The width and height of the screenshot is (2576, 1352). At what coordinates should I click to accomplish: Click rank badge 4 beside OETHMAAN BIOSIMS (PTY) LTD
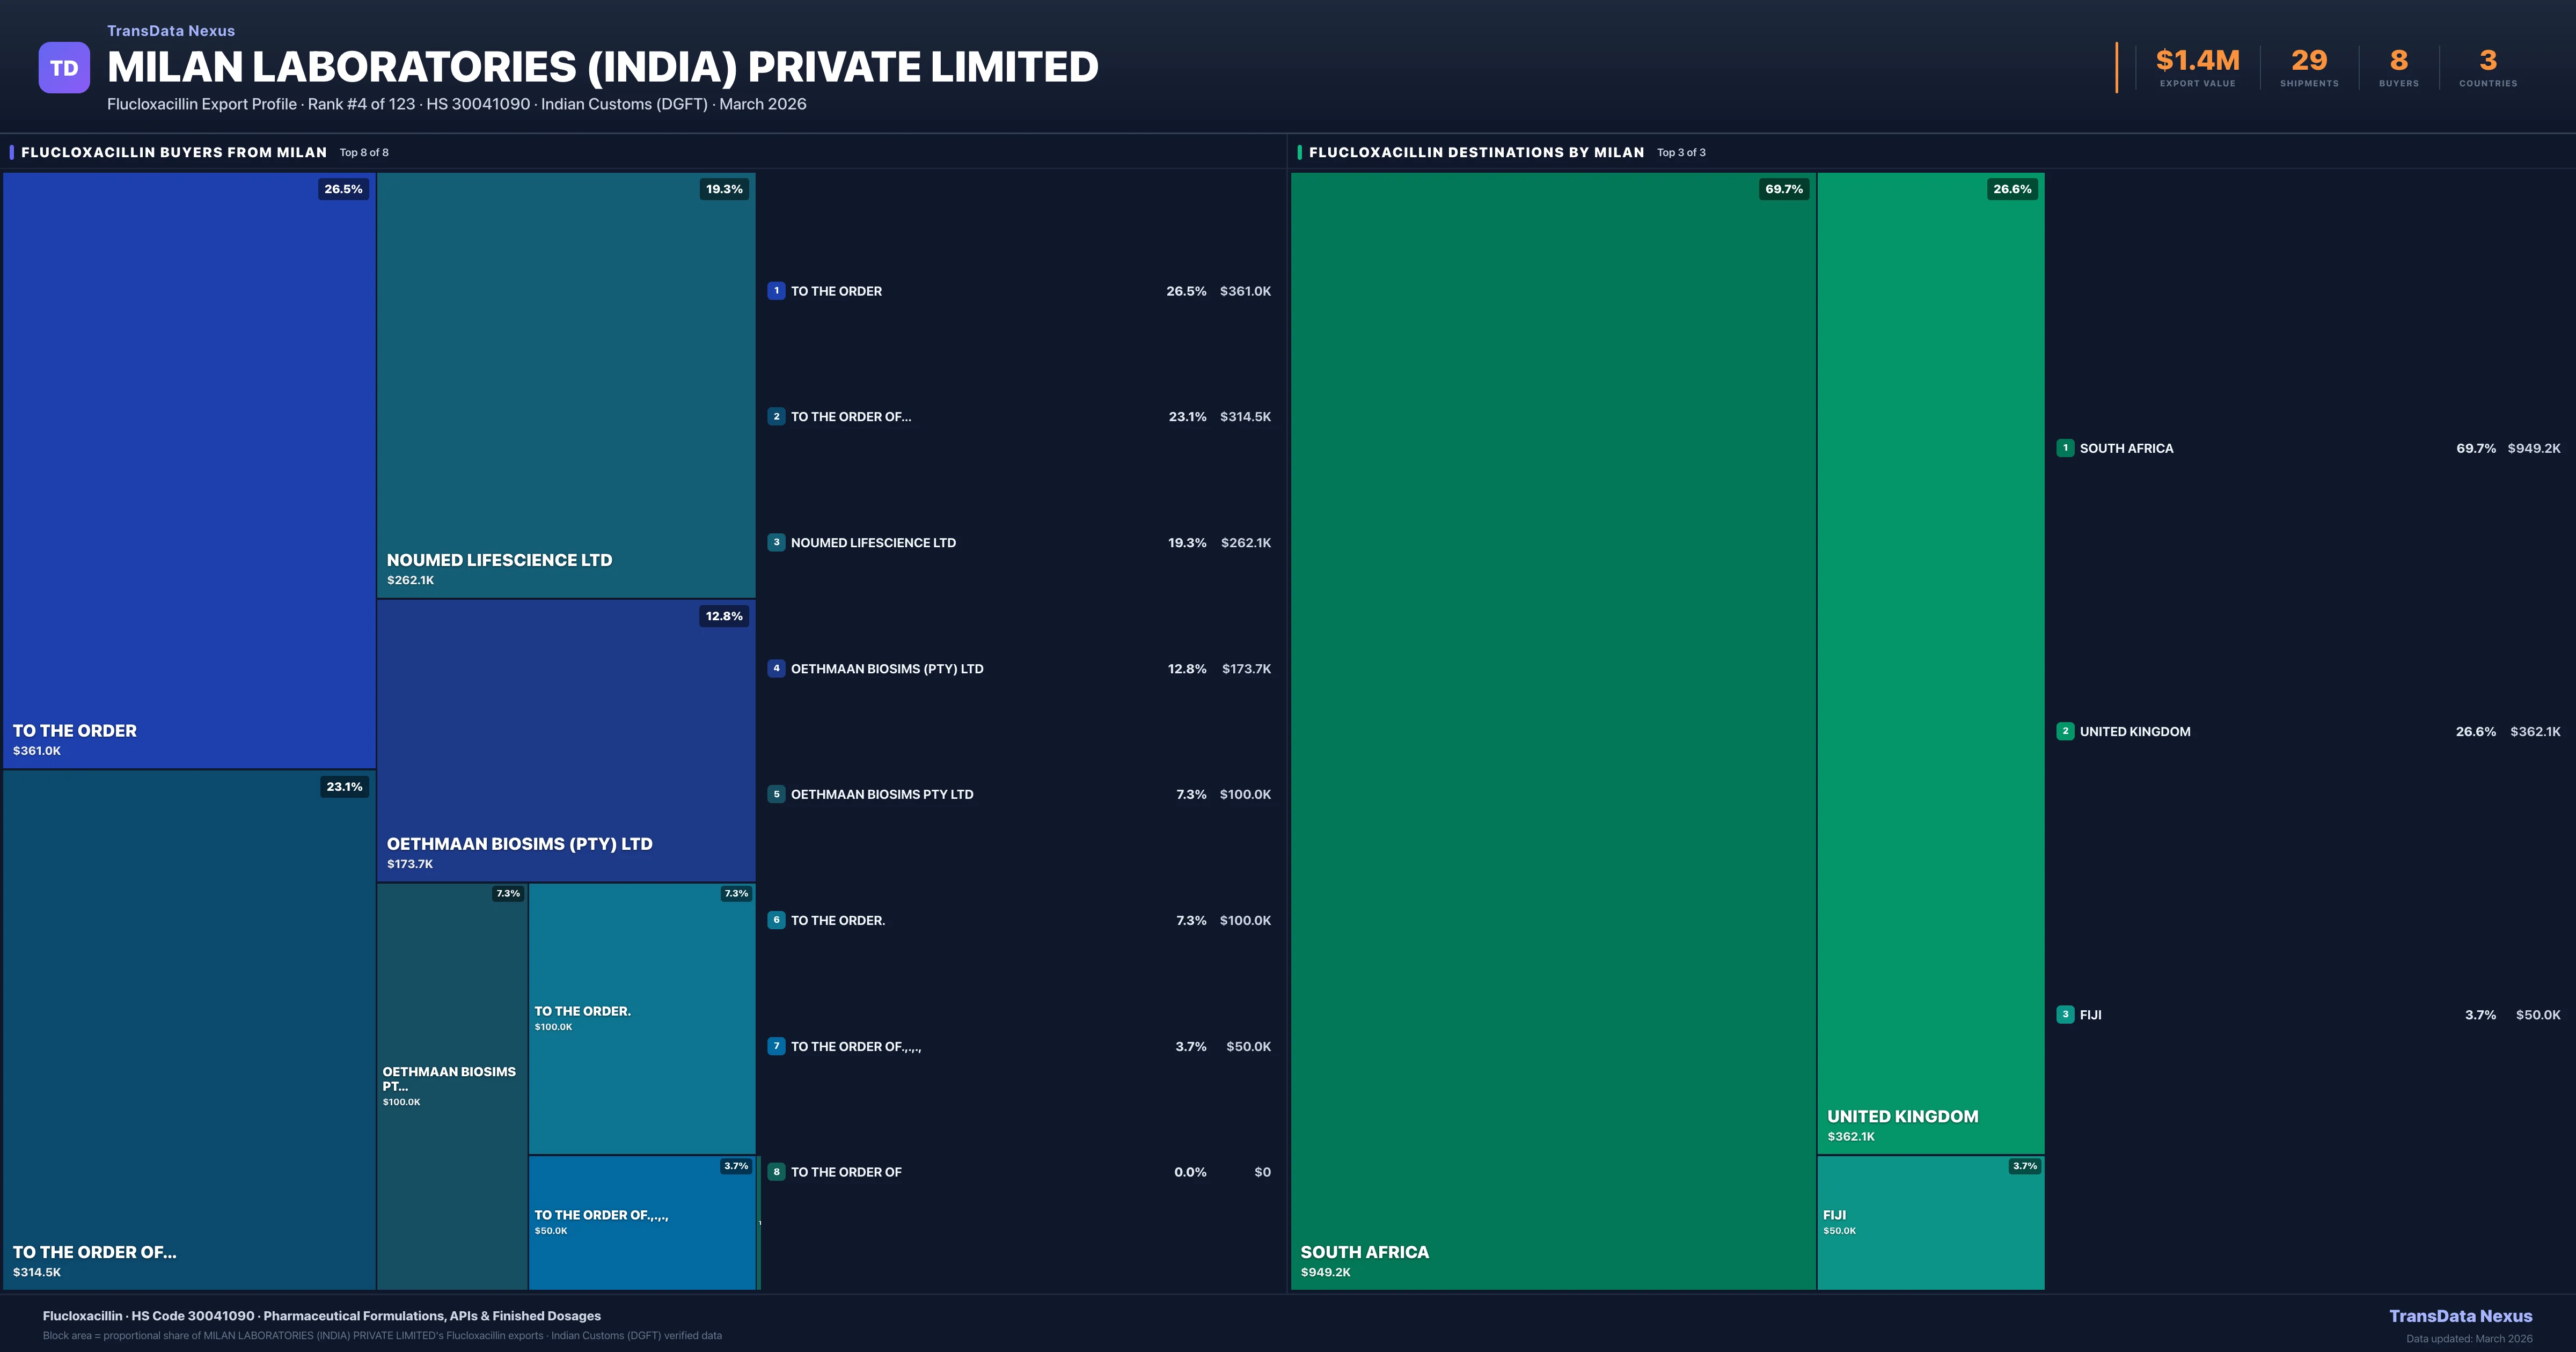[777, 668]
